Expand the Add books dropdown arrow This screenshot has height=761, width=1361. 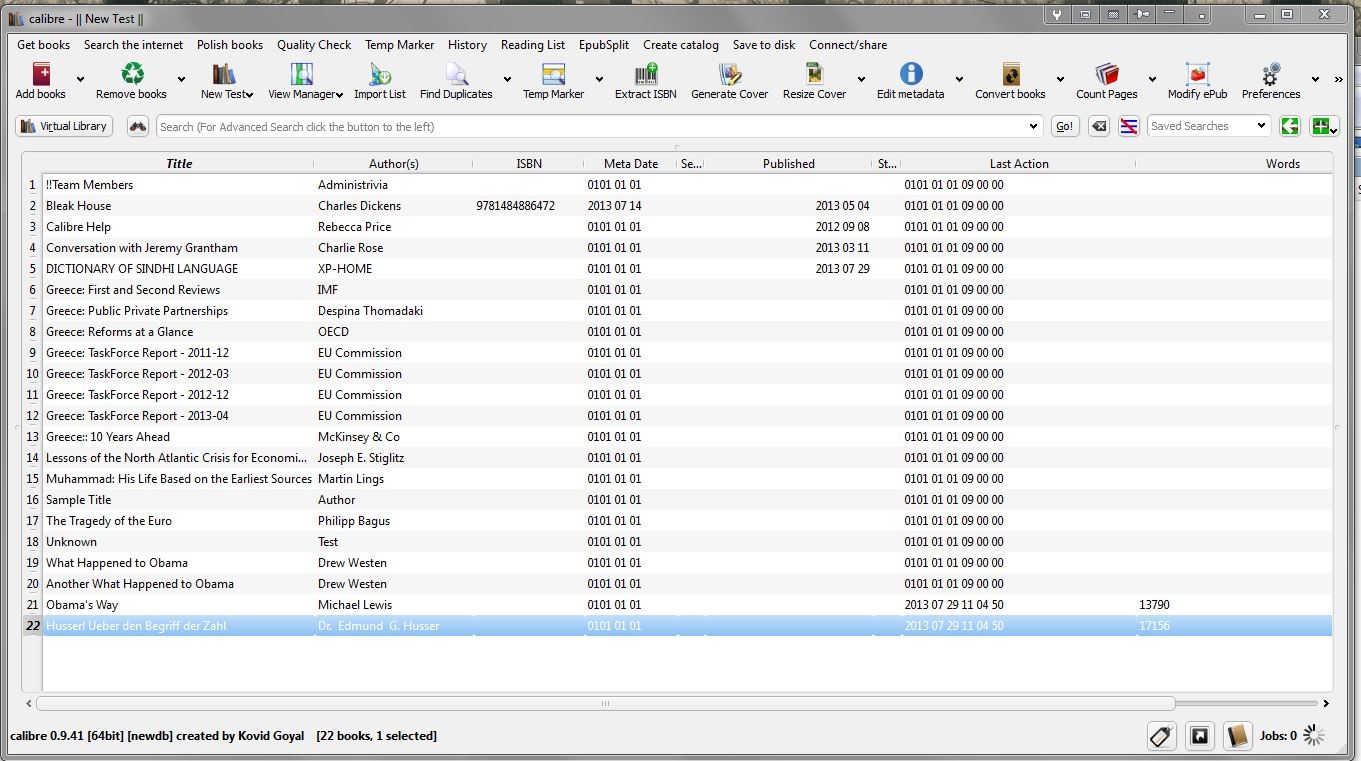pos(81,79)
